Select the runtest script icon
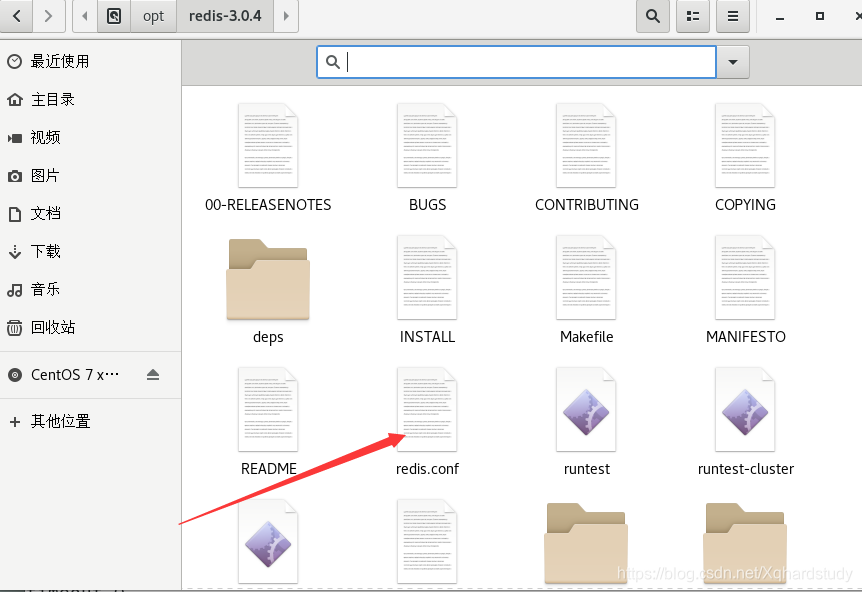862x592 pixels. pyautogui.click(x=586, y=410)
